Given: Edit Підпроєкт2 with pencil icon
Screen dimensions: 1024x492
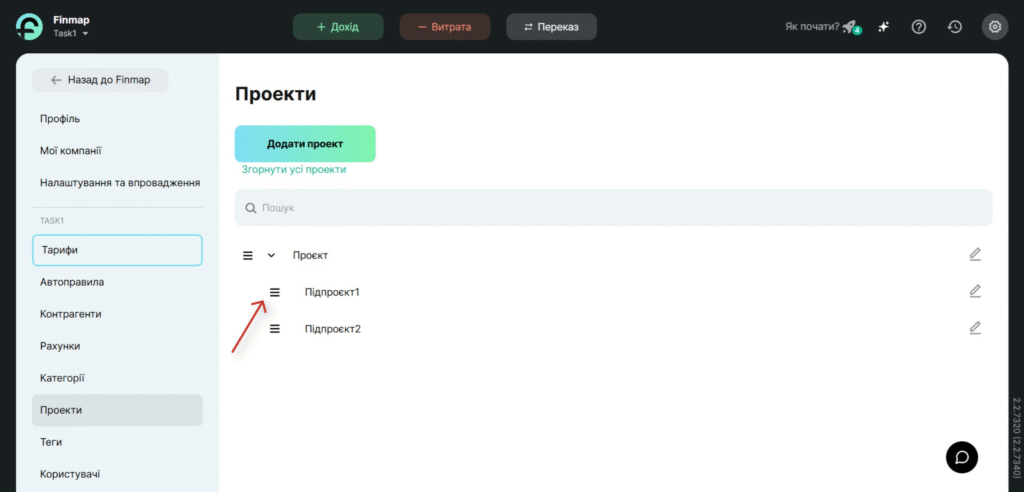Looking at the screenshot, I should pos(975,327).
